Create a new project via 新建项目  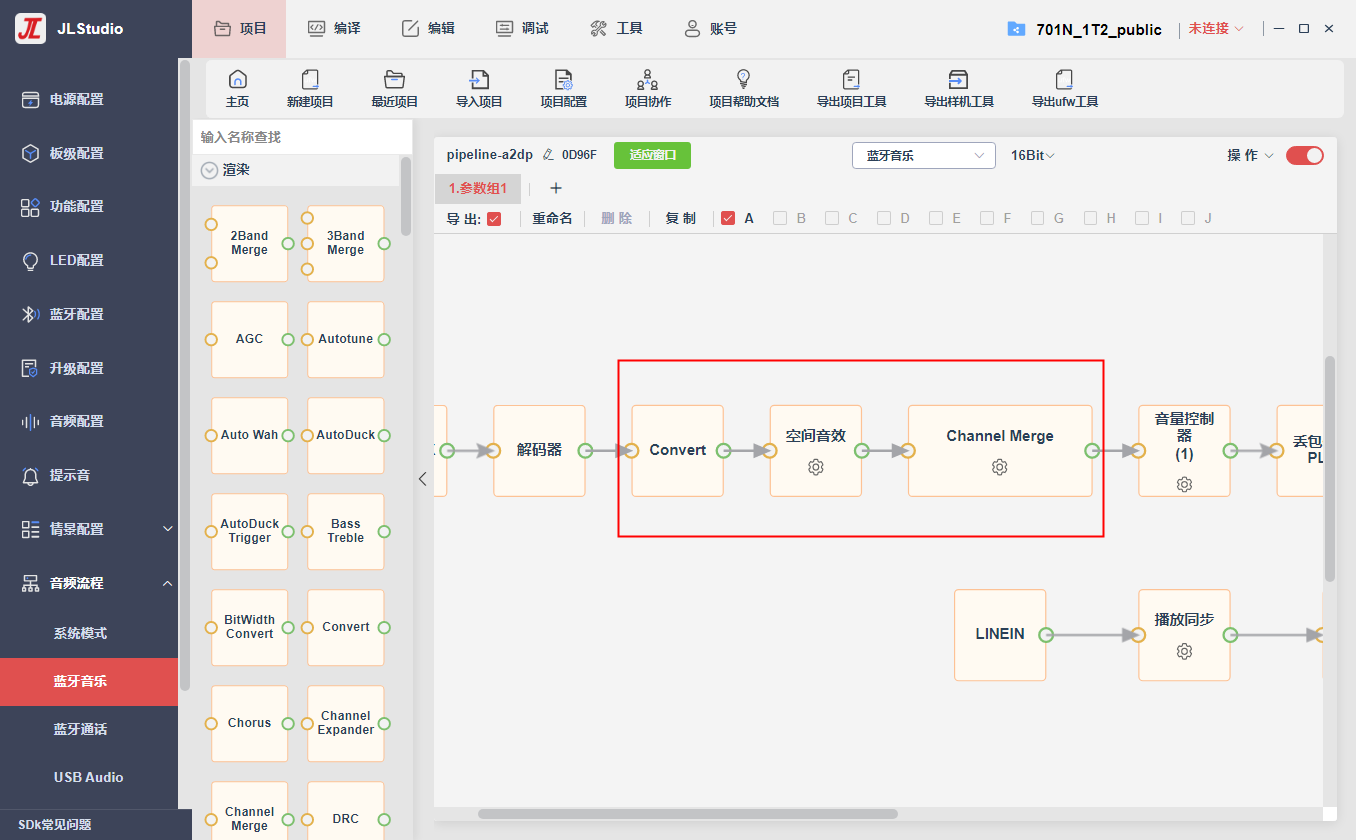tap(310, 88)
